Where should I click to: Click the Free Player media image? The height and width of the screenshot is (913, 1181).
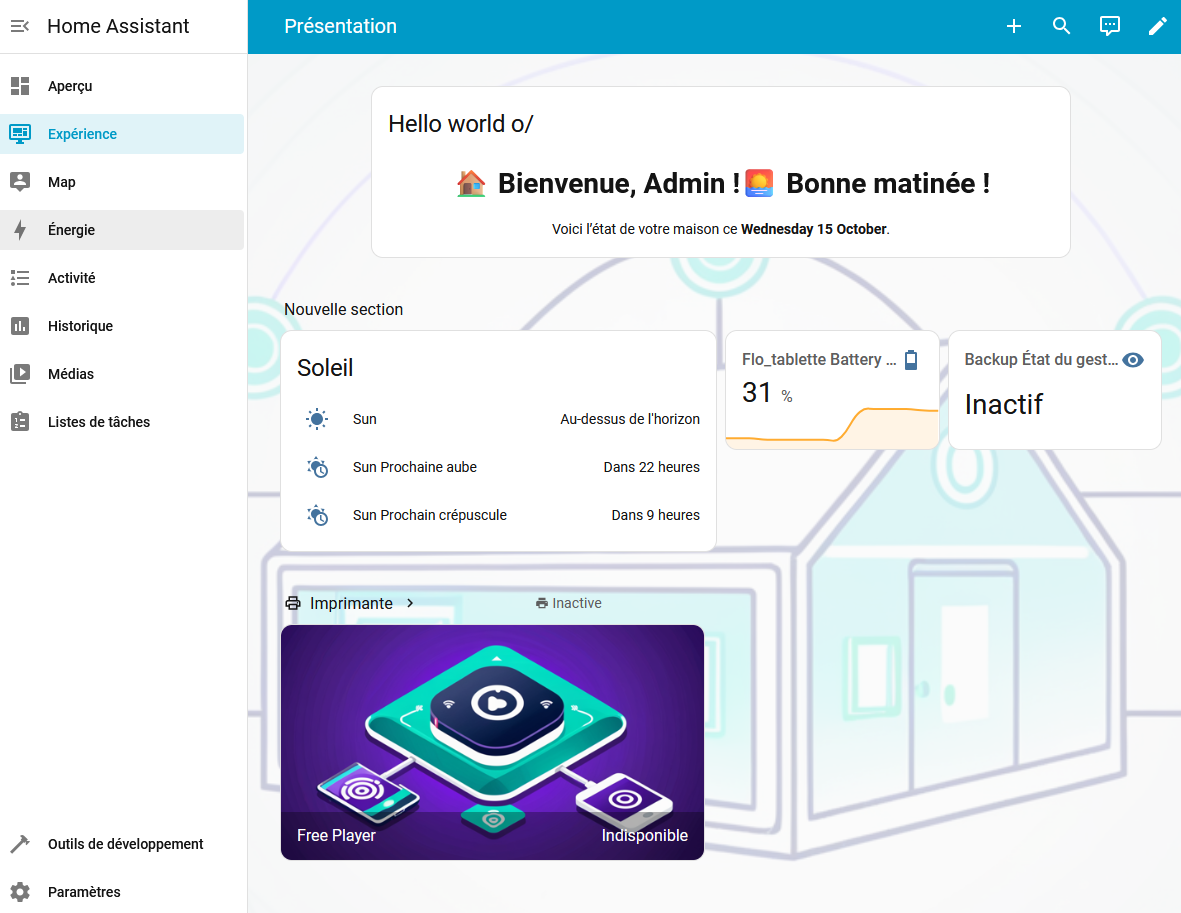(492, 741)
